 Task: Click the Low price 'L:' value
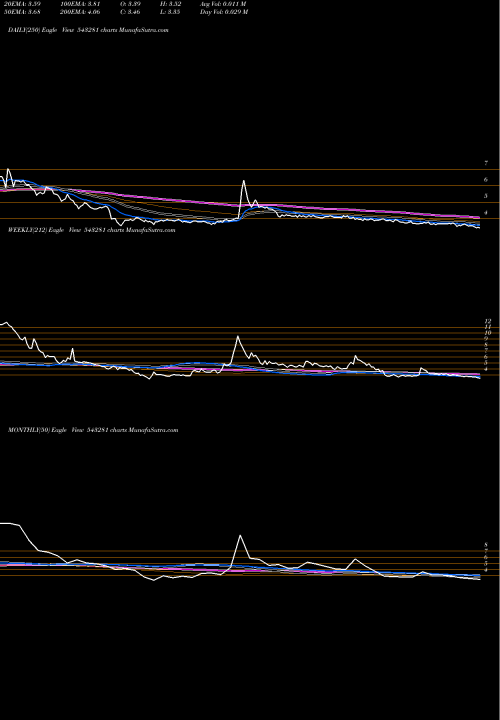(172, 12)
